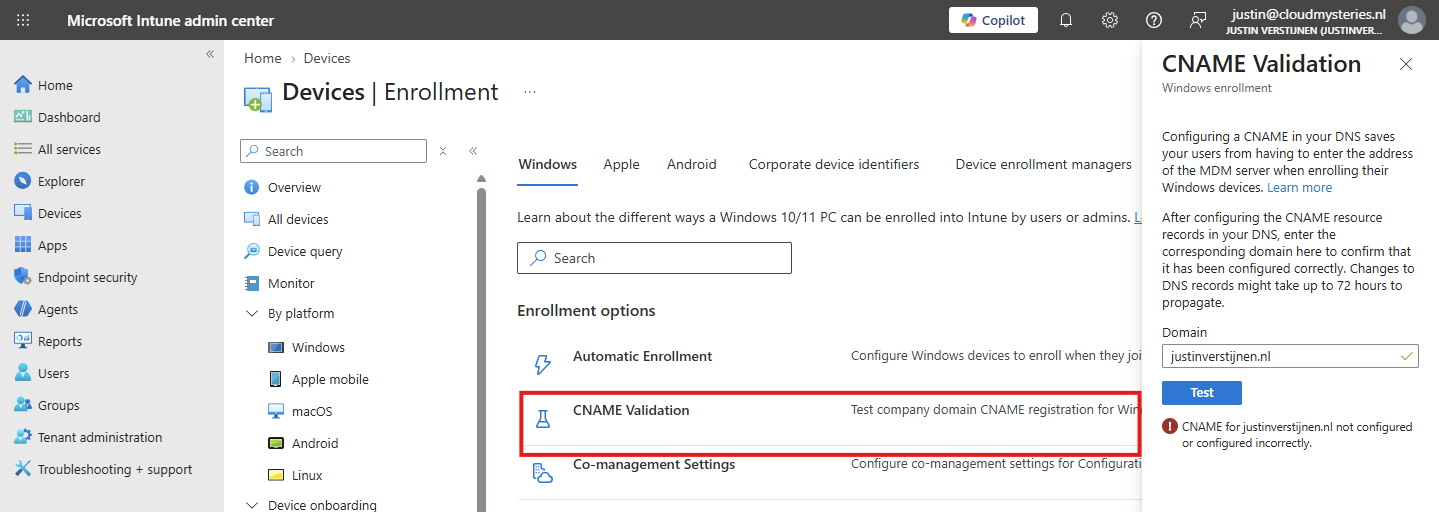1439x512 pixels.
Task: Open Copilot in the header
Action: (x=993, y=20)
